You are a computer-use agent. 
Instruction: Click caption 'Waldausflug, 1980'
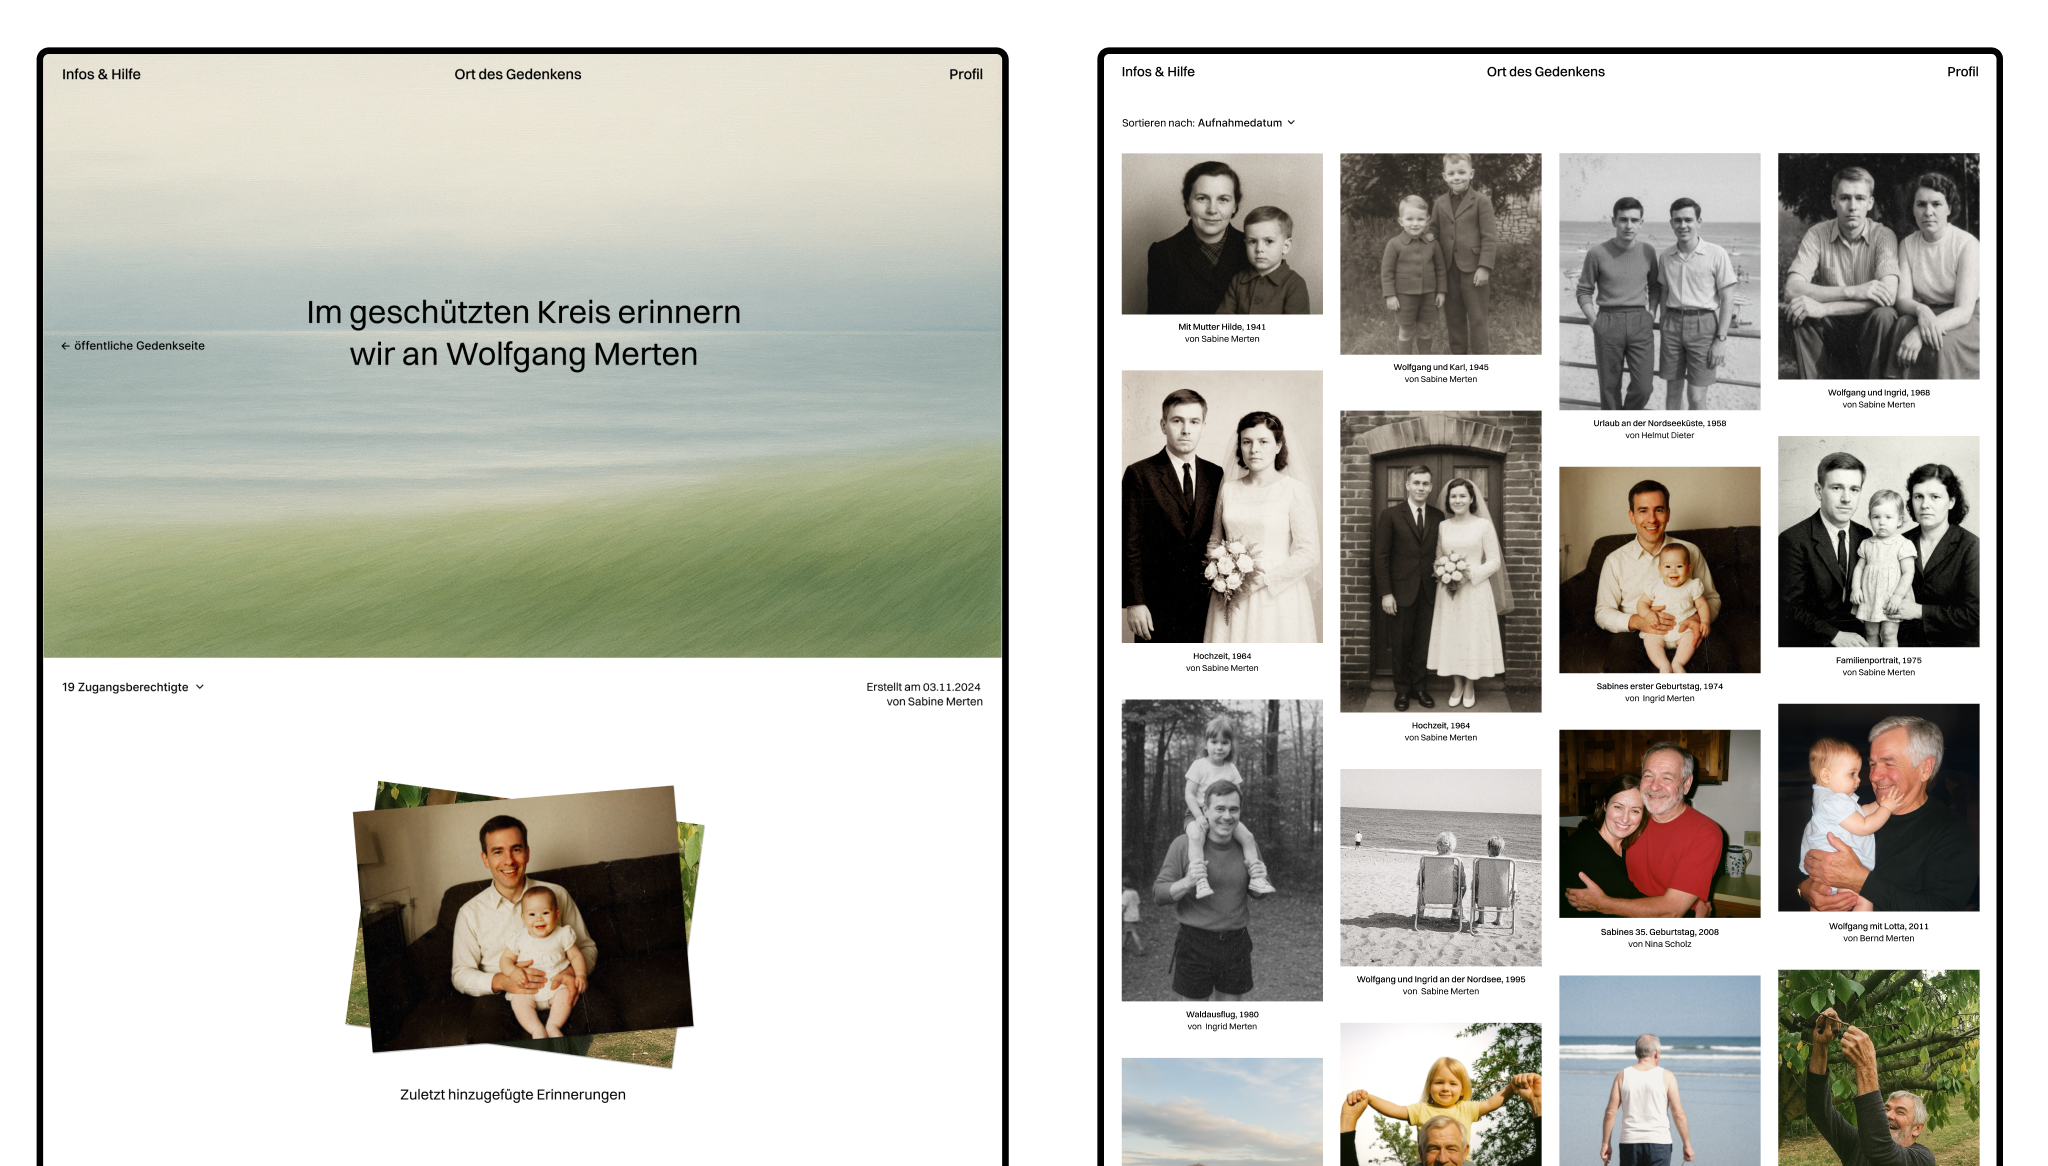point(1222,1014)
